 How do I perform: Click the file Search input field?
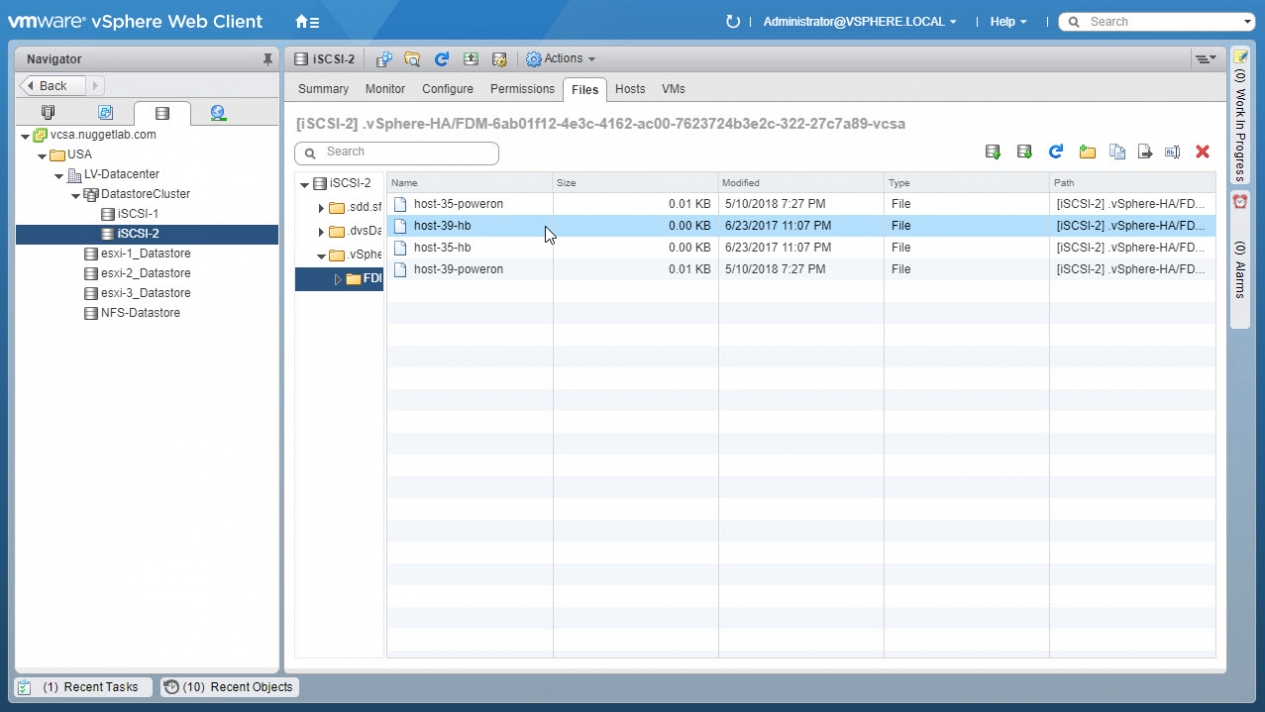coord(397,152)
